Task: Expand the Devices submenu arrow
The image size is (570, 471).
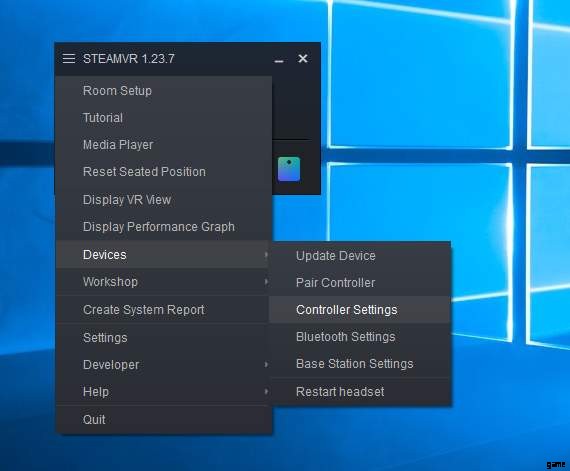Action: (266, 255)
